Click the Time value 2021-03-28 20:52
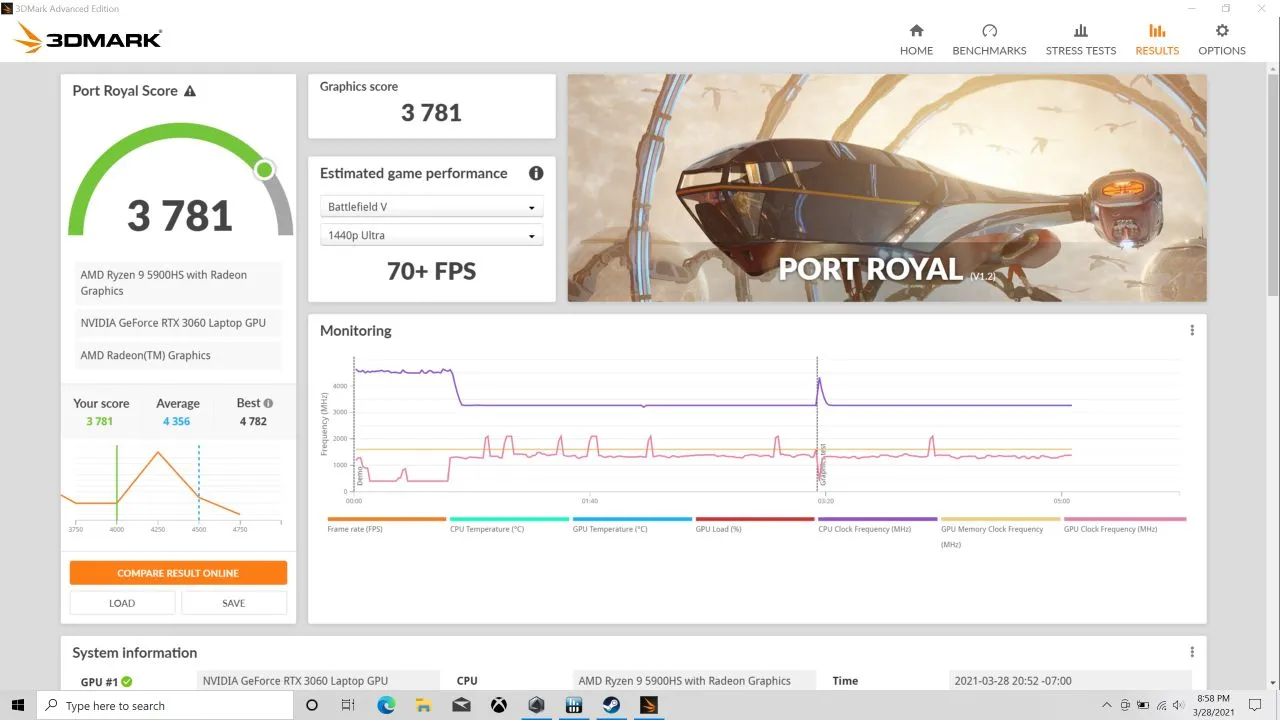Screen dimensions: 1280x720 pyautogui.click(x=1070, y=681)
